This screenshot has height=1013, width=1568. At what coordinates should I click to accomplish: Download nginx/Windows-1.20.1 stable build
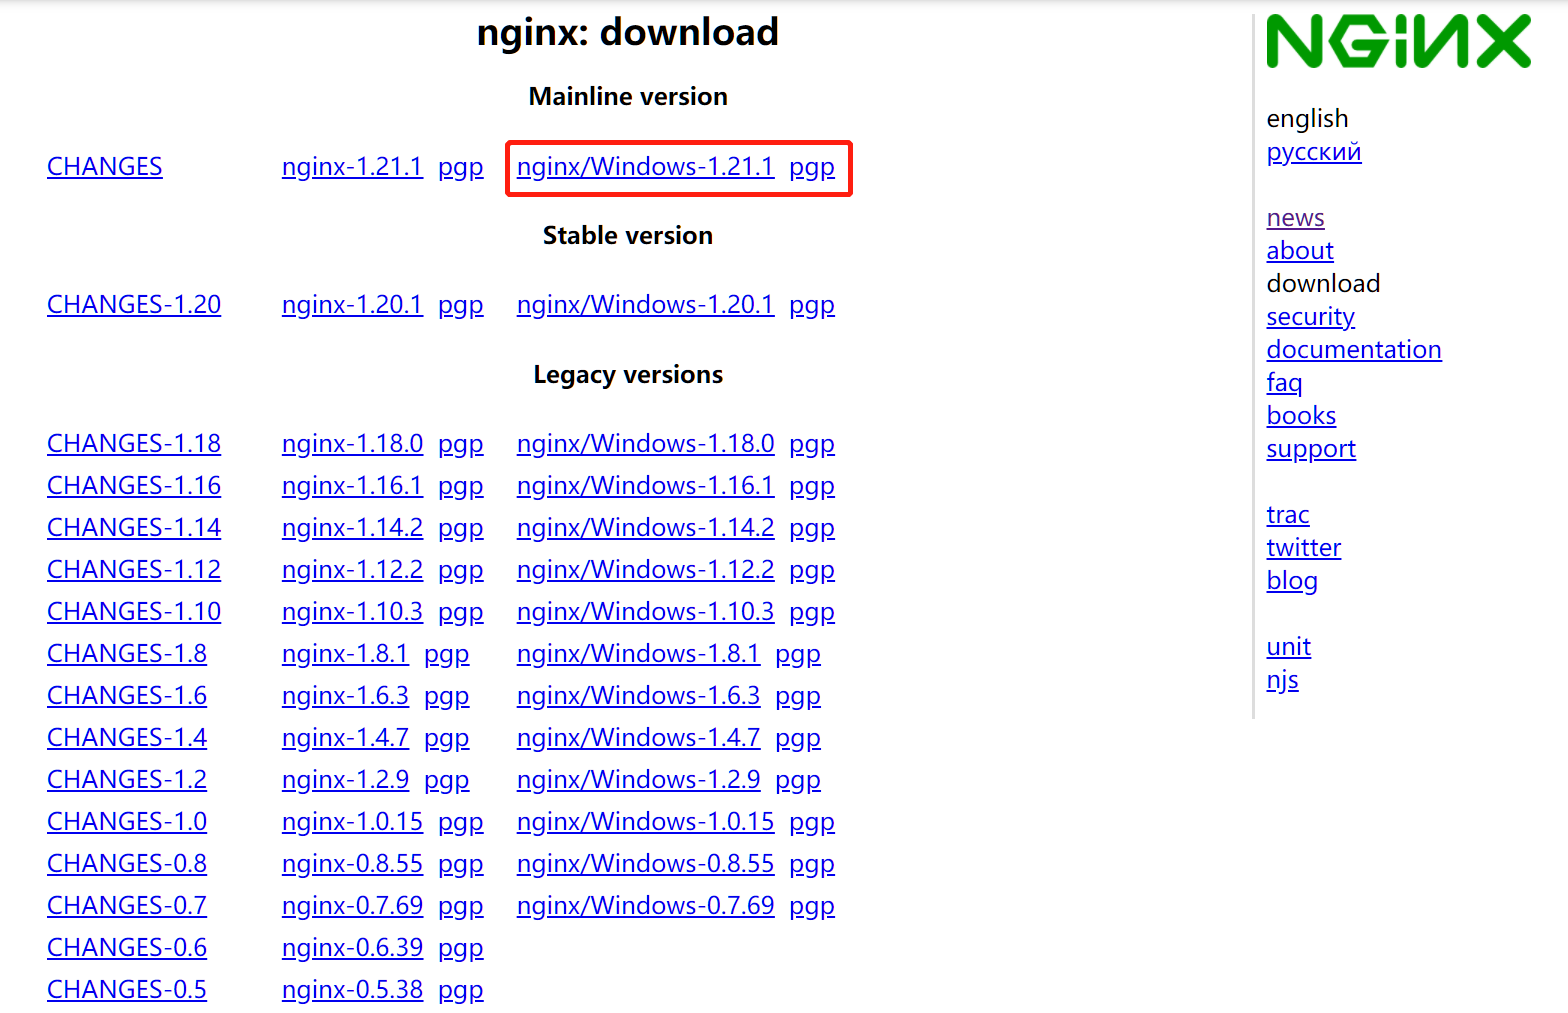(x=645, y=305)
